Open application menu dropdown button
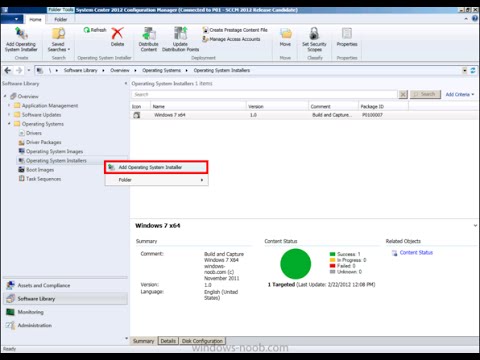Viewport: 480px width, 360px height. (12, 19)
